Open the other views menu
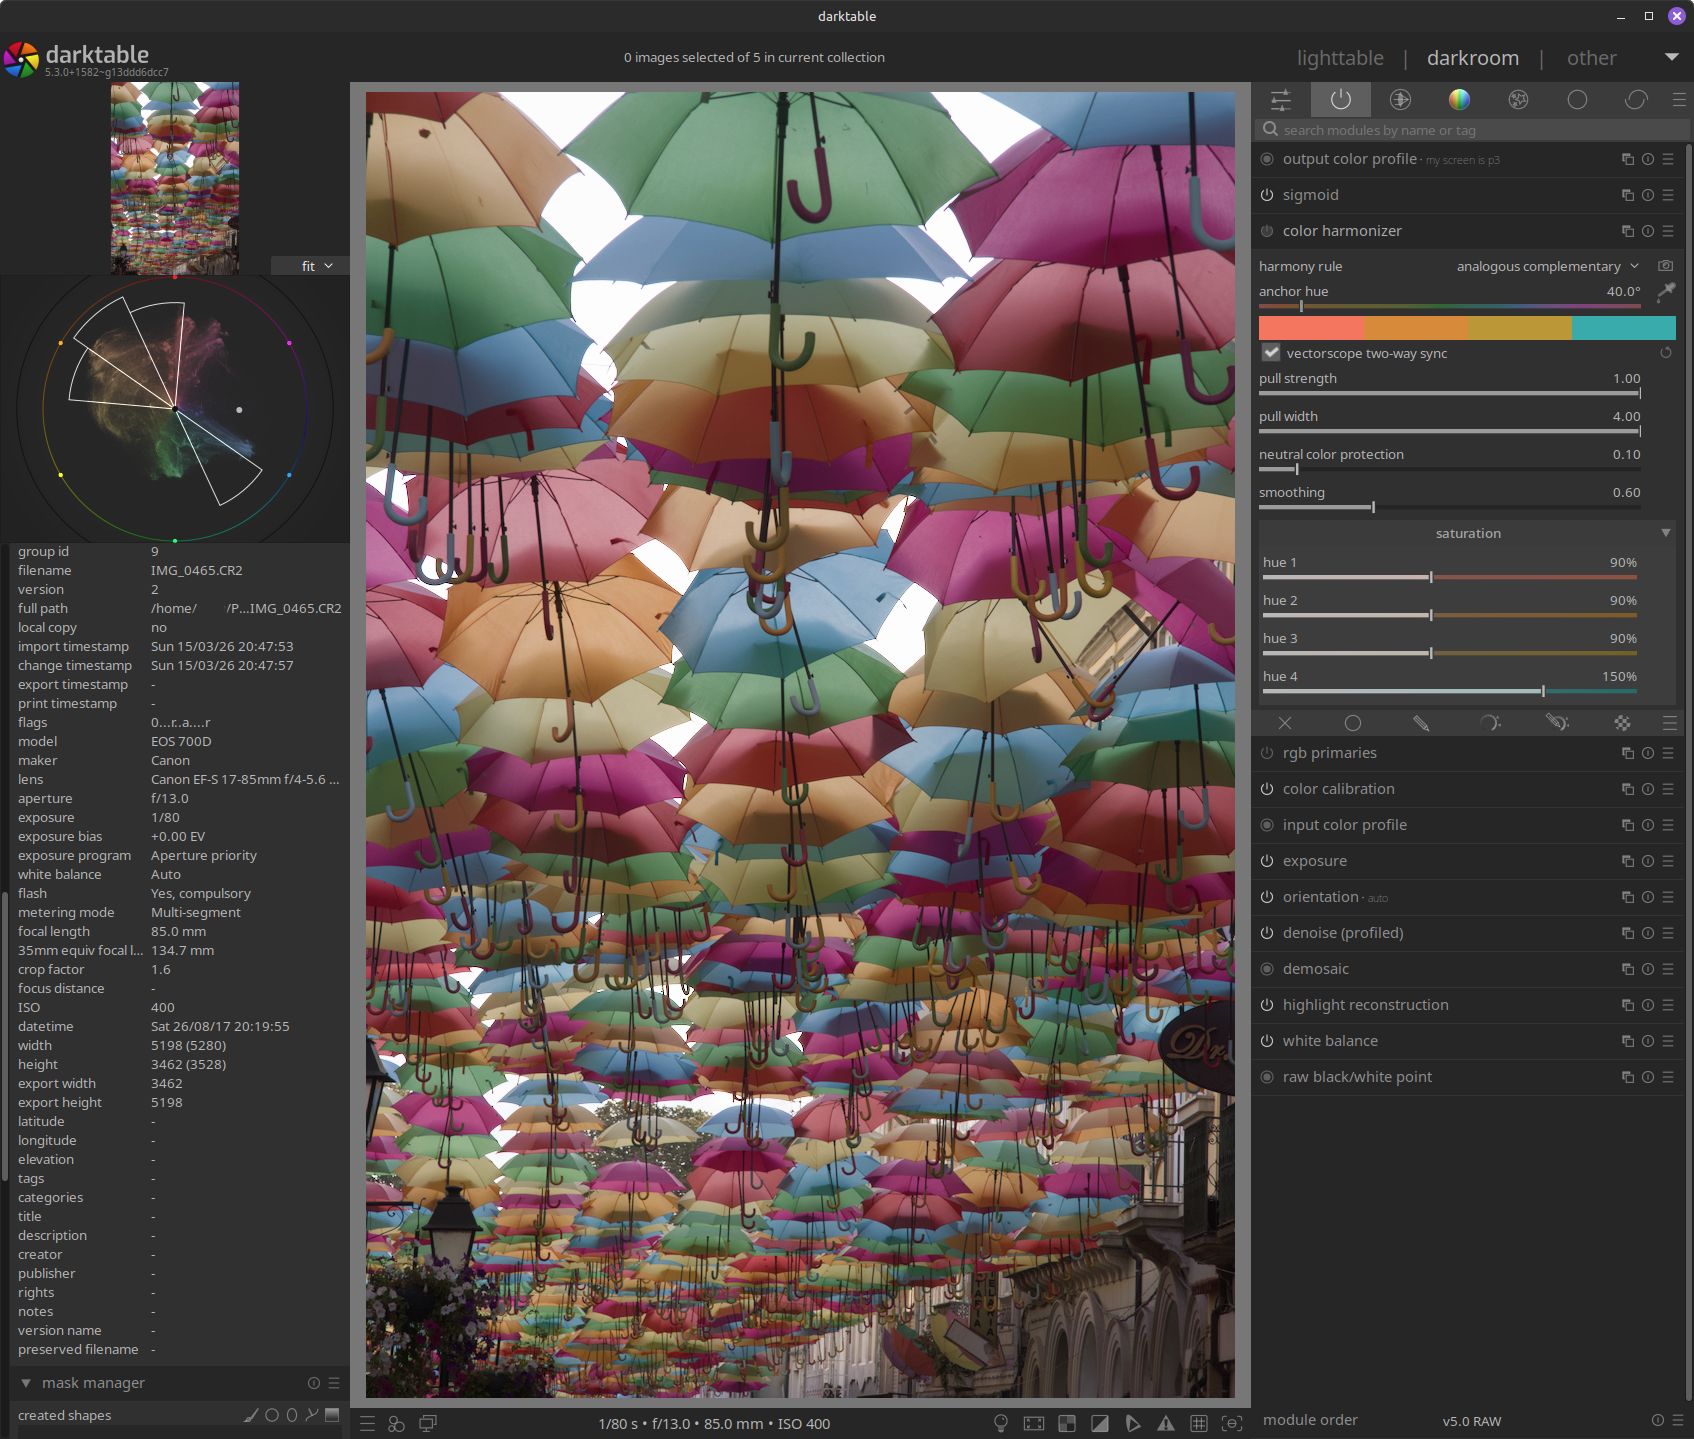This screenshot has height=1439, width=1694. click(1591, 58)
